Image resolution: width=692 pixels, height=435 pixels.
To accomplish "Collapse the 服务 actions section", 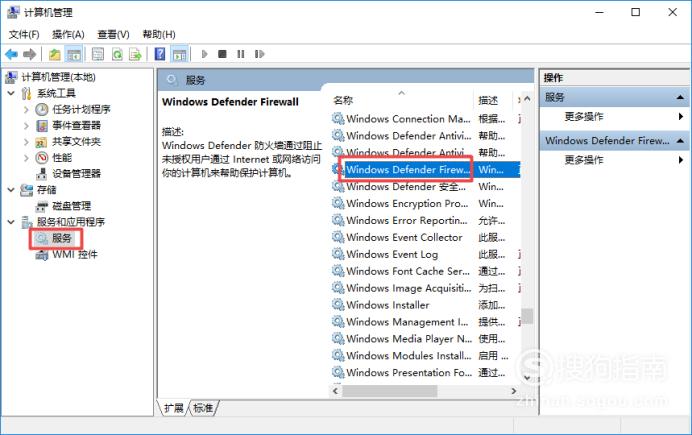I will point(680,98).
